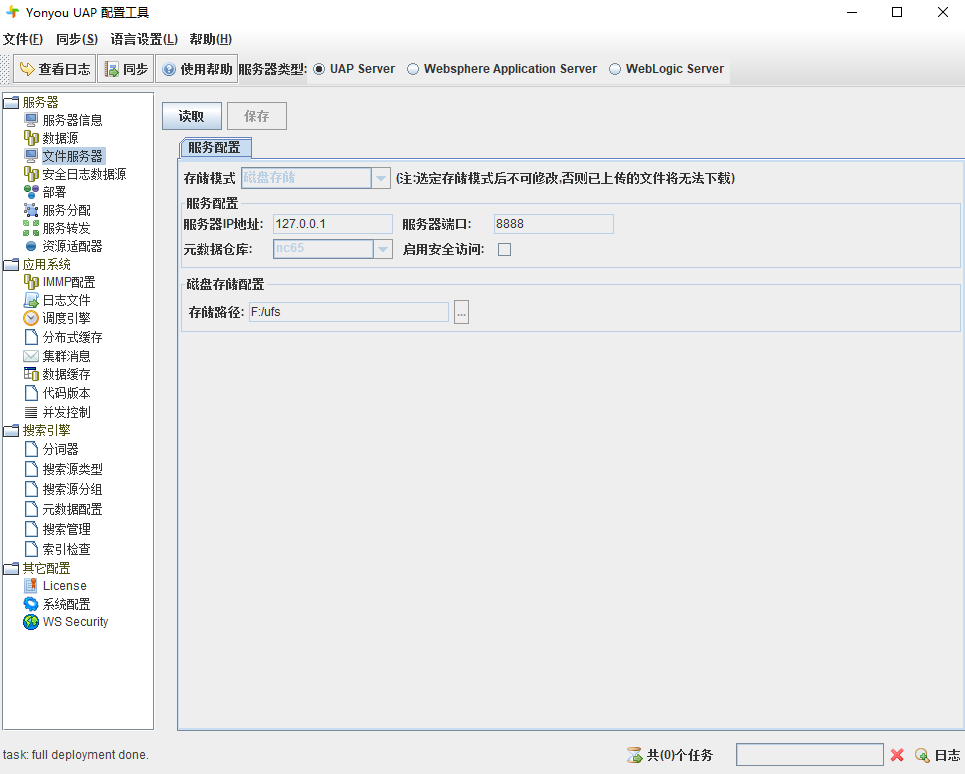
Task: Open the 帮助 menu
Action: click(x=210, y=39)
